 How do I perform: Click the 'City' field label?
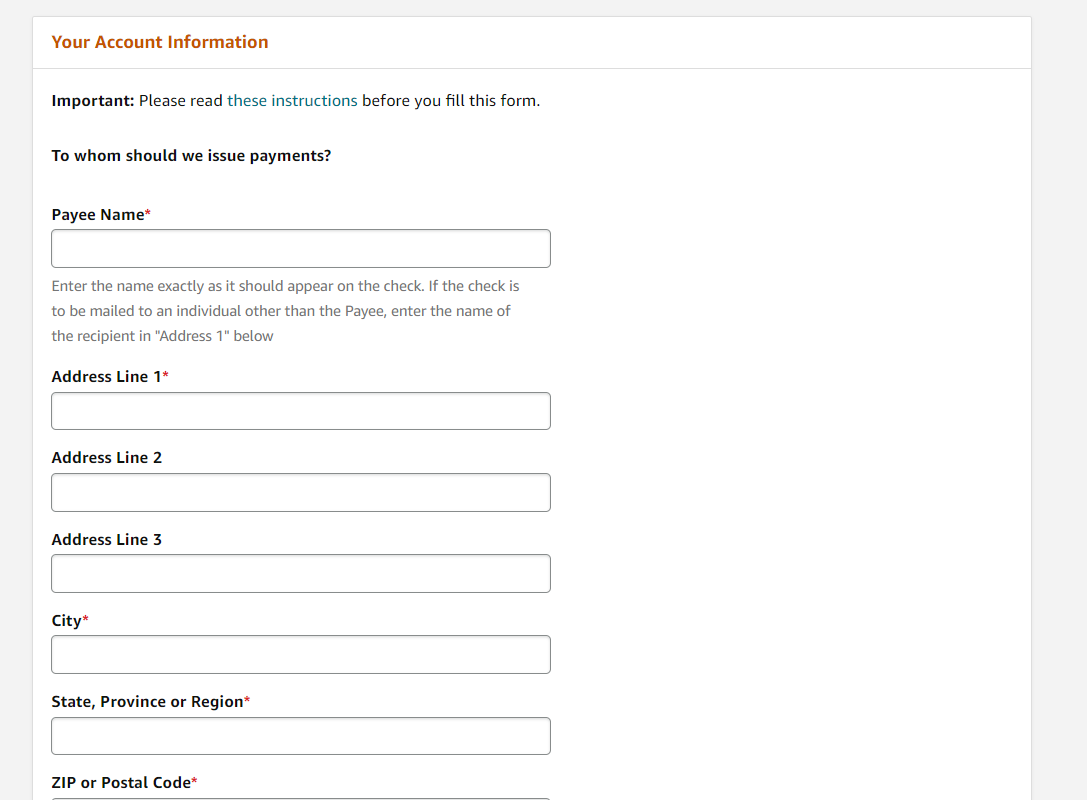click(66, 621)
